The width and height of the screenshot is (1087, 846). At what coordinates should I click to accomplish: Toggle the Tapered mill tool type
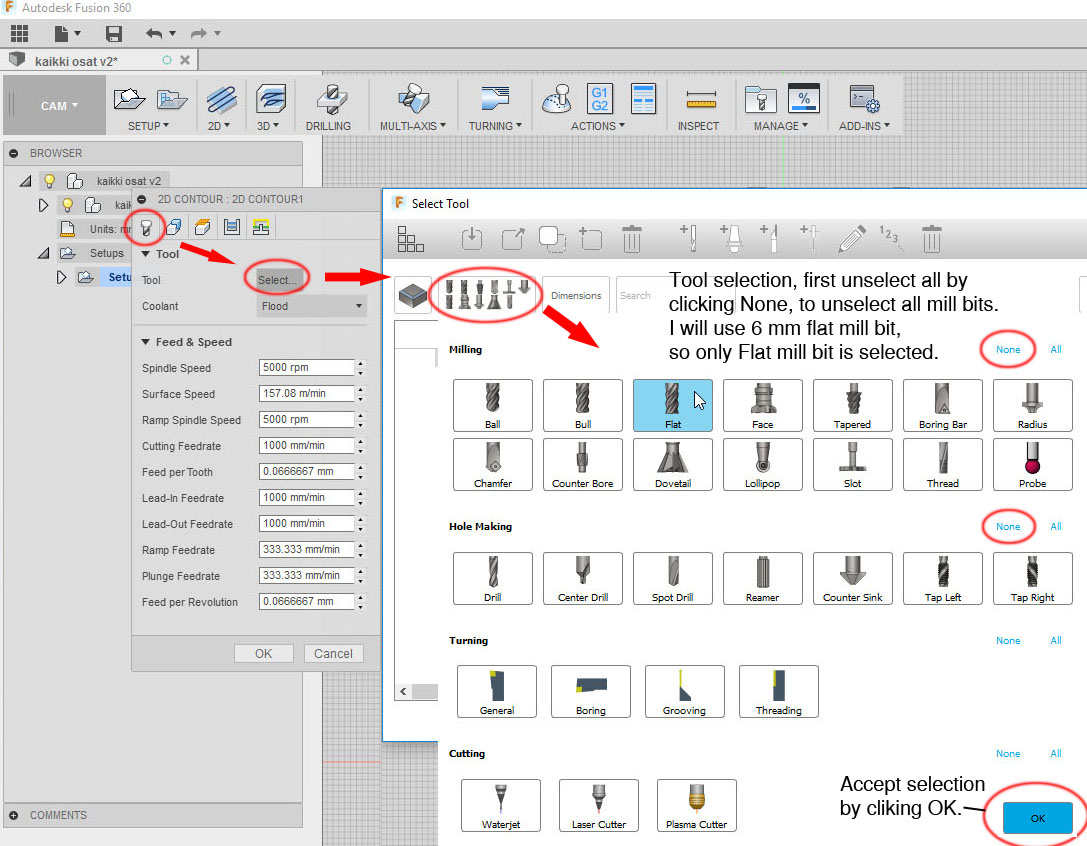coord(852,406)
